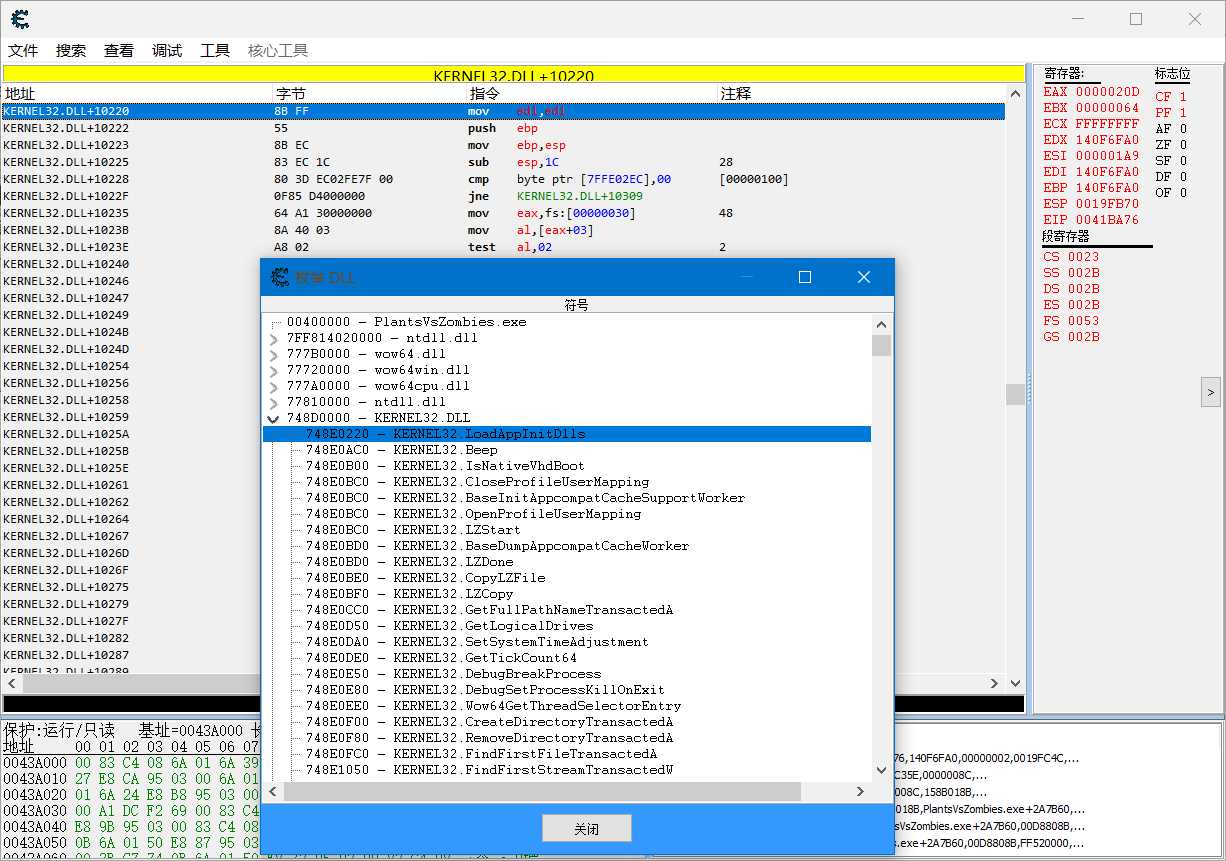Expand the 7FF814020000 ntdll.dll tree node
The width and height of the screenshot is (1226, 861).
[x=275, y=339]
